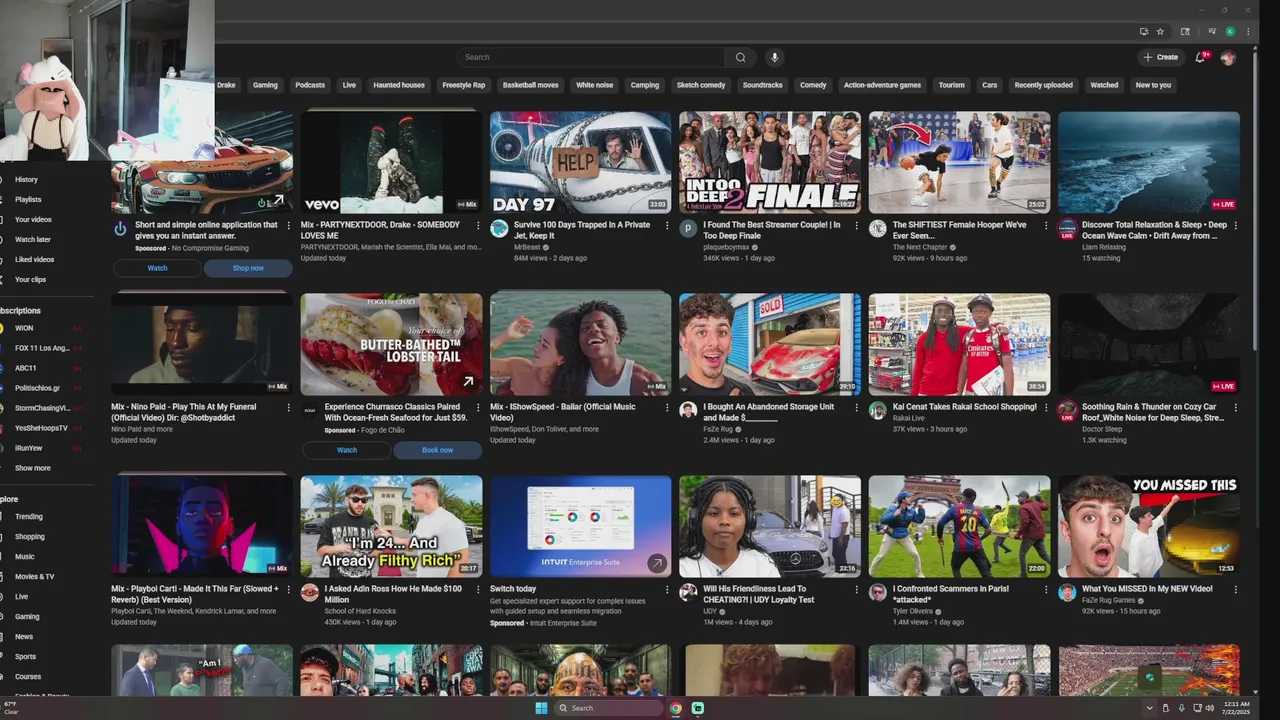Bookmark this page with the star icon
The height and width of the screenshot is (720, 1280).
(1160, 31)
